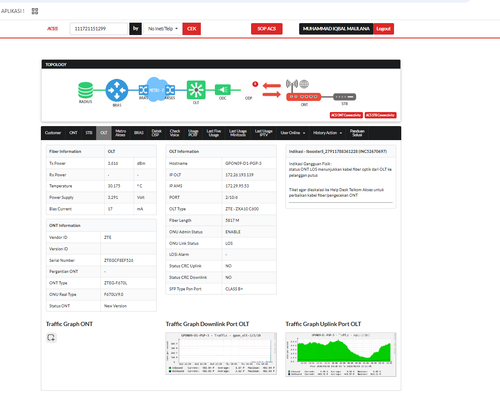This screenshot has height=393, width=500.
Task: Open the Metro Akses tab
Action: (x=120, y=133)
